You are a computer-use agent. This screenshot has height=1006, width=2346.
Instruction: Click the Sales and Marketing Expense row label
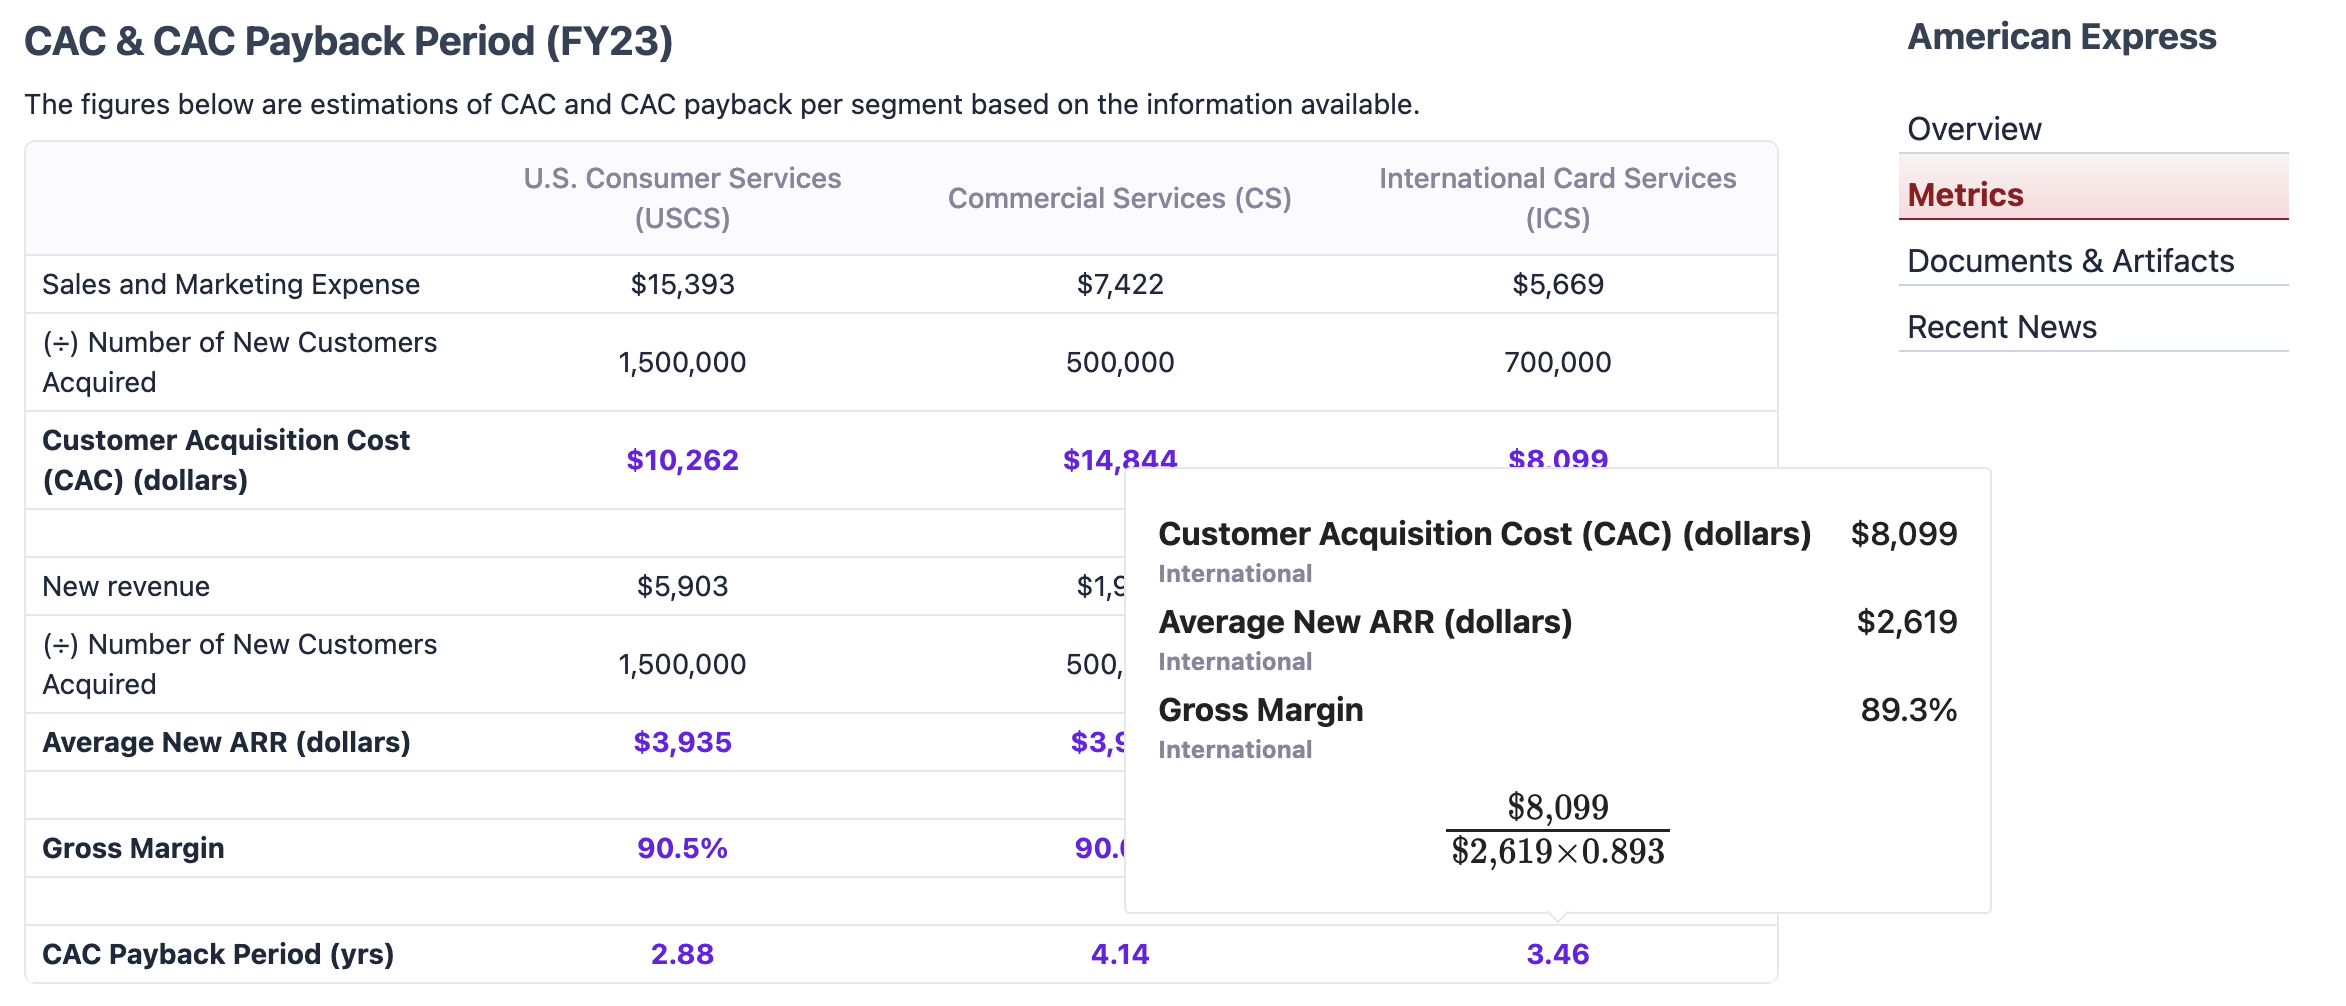tap(231, 284)
